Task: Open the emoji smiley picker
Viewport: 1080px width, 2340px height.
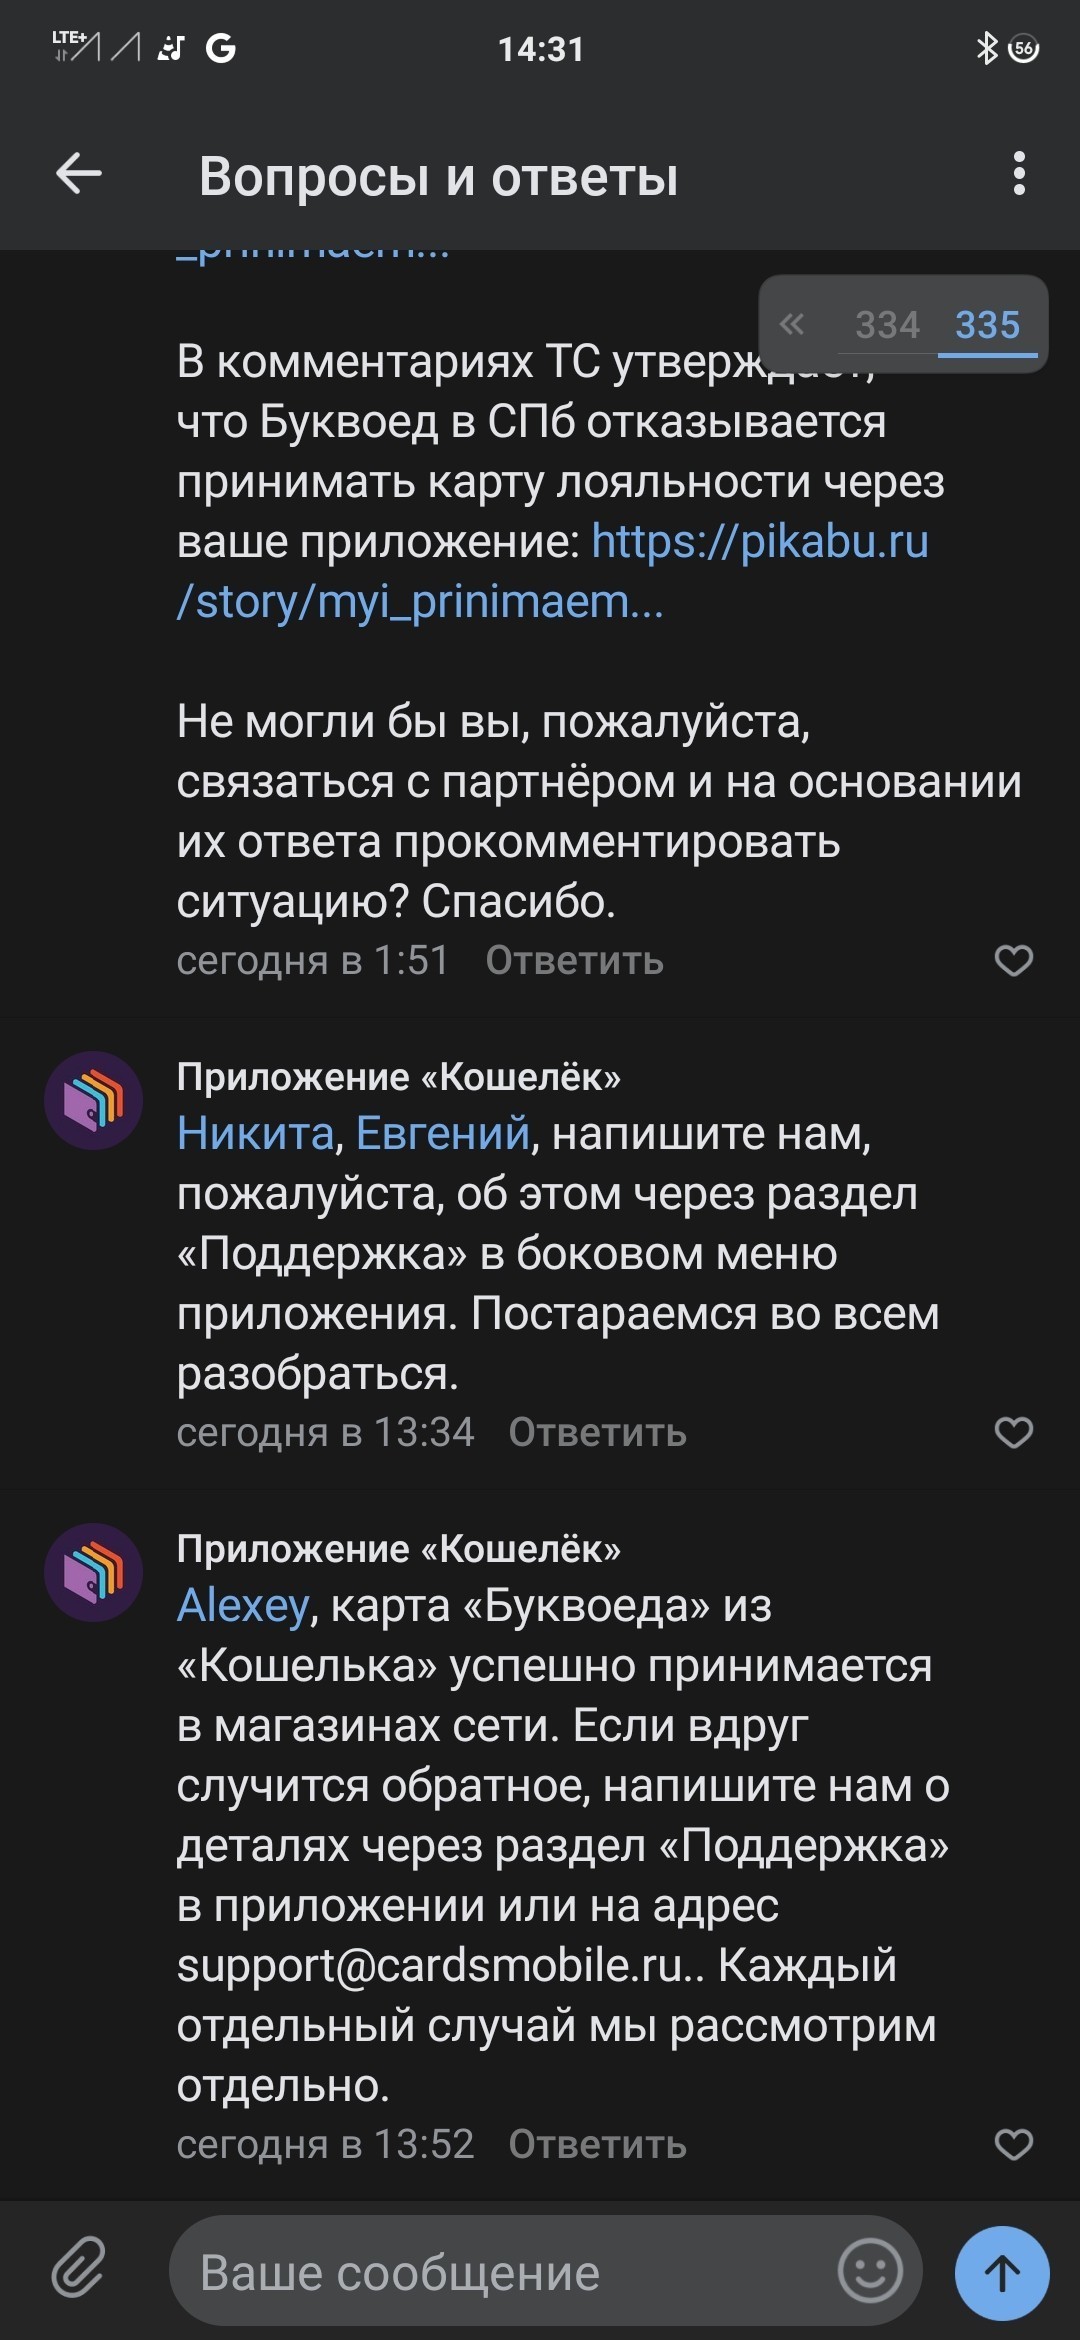Action: click(869, 2271)
